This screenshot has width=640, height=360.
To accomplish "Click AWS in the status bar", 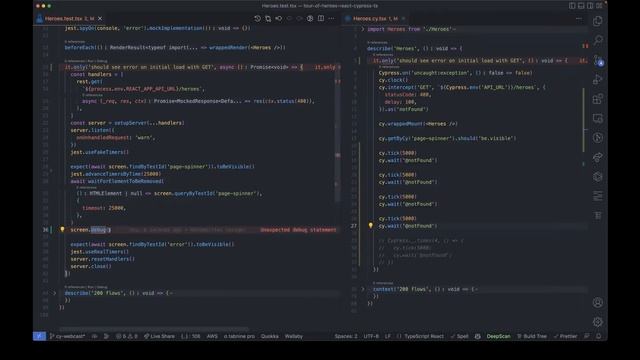I will [212, 336].
